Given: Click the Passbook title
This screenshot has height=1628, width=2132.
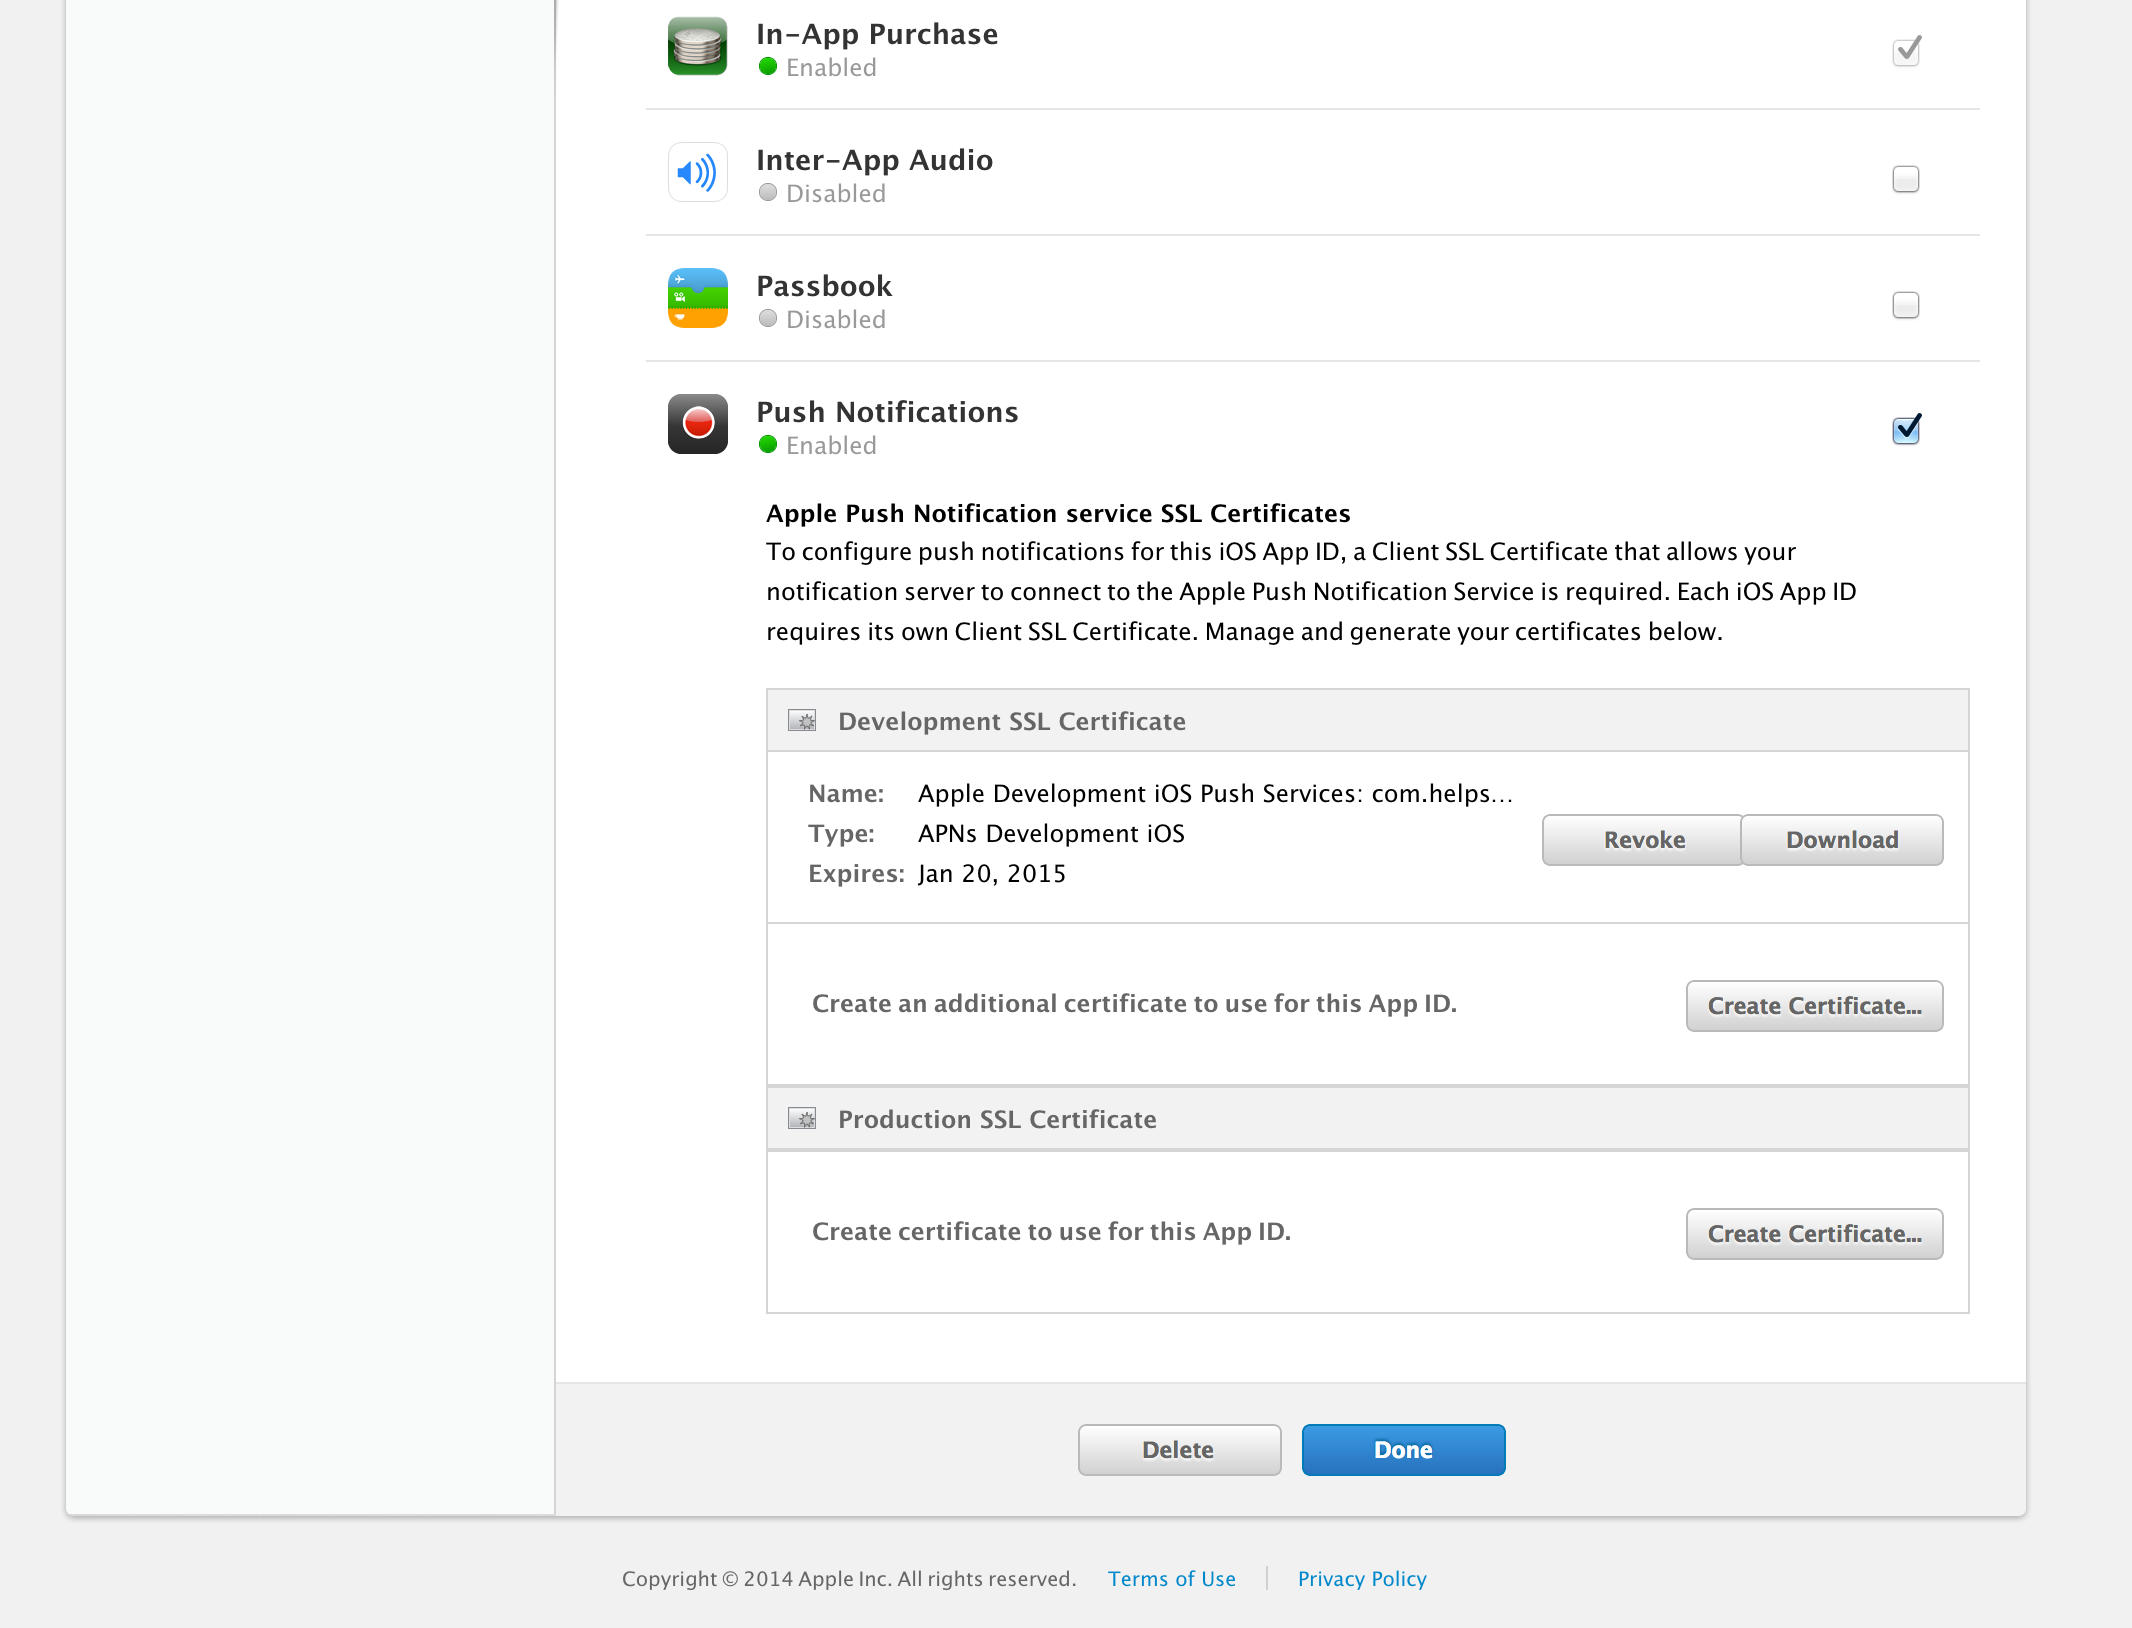Looking at the screenshot, I should [x=824, y=286].
